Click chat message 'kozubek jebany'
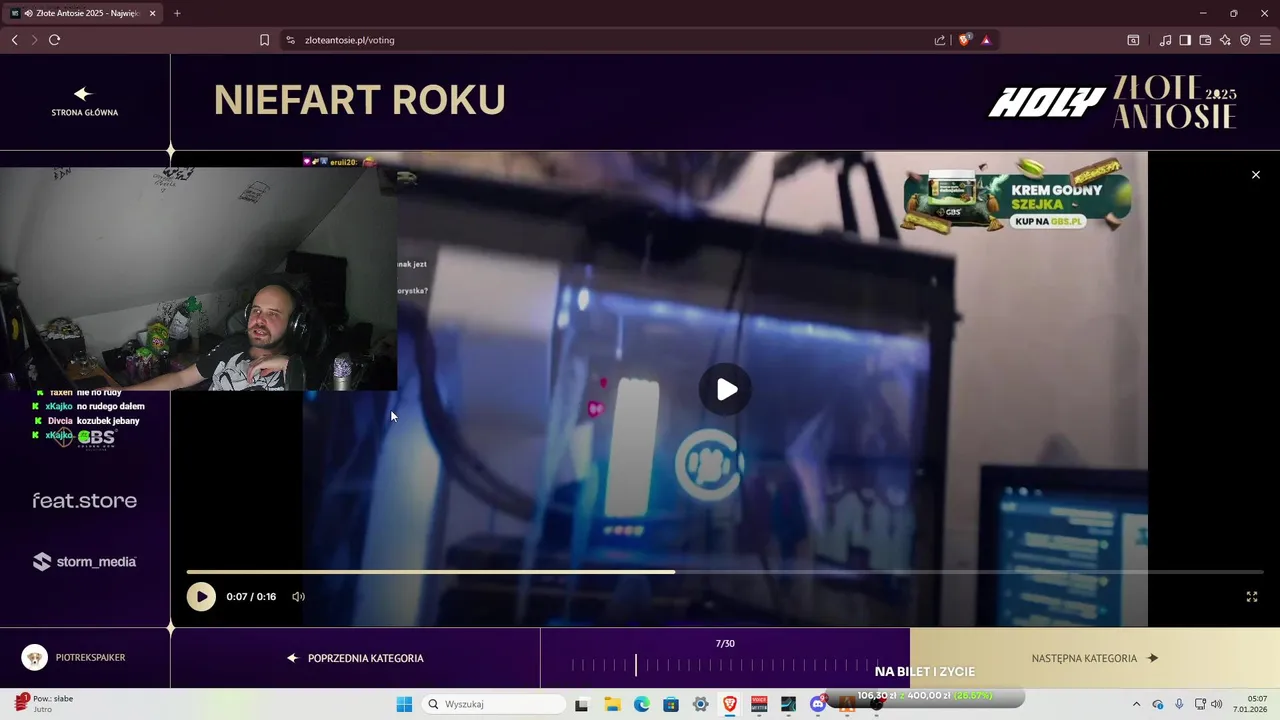 [107, 421]
